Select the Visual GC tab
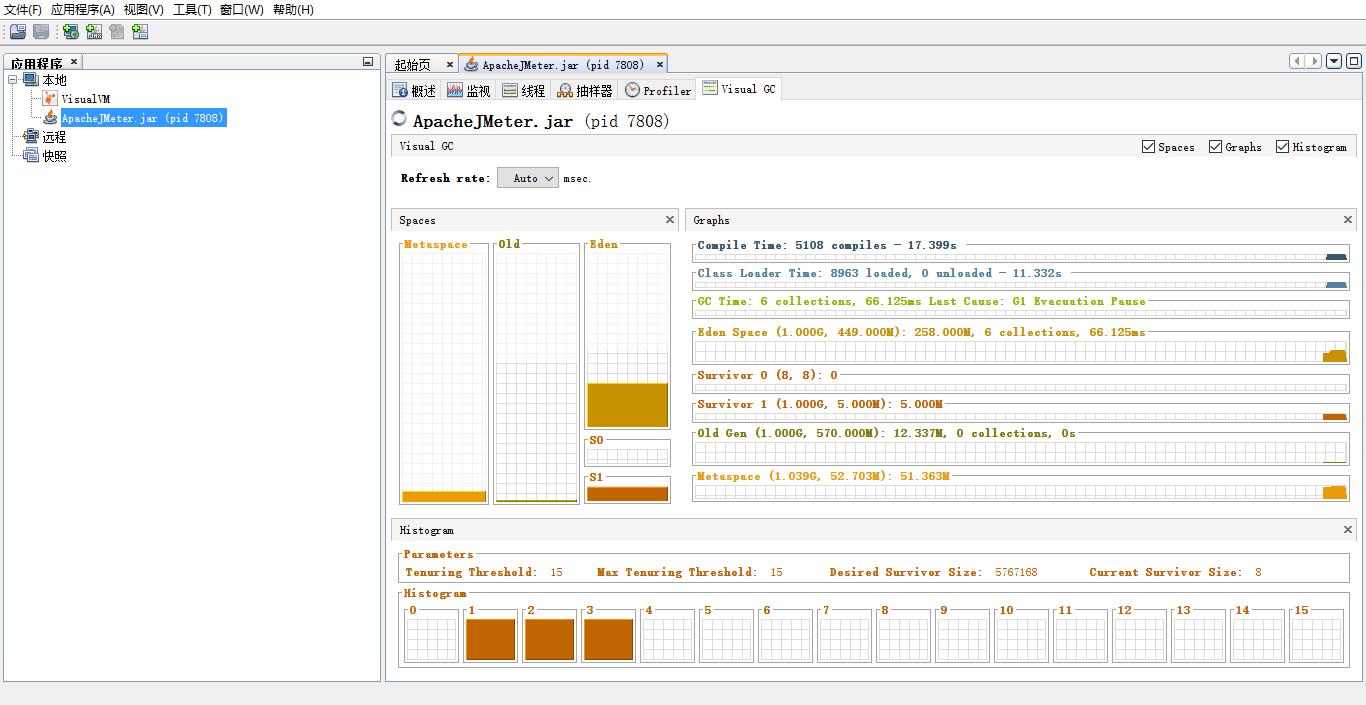Screen dimensions: 1366x705 739,89
